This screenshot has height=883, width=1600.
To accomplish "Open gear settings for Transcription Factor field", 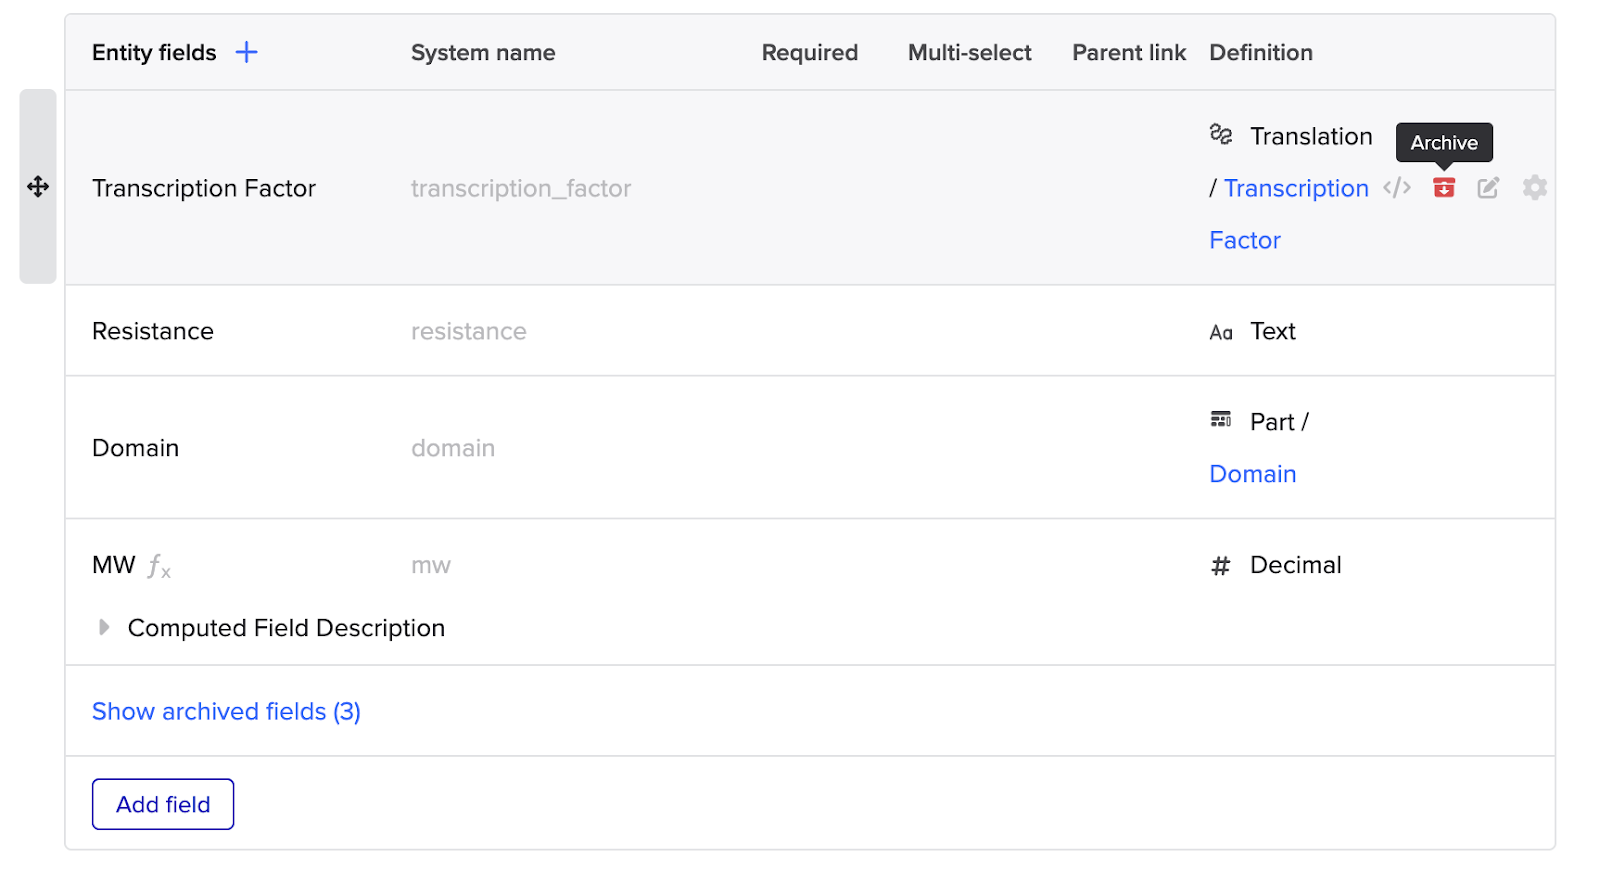I will [x=1534, y=188].
